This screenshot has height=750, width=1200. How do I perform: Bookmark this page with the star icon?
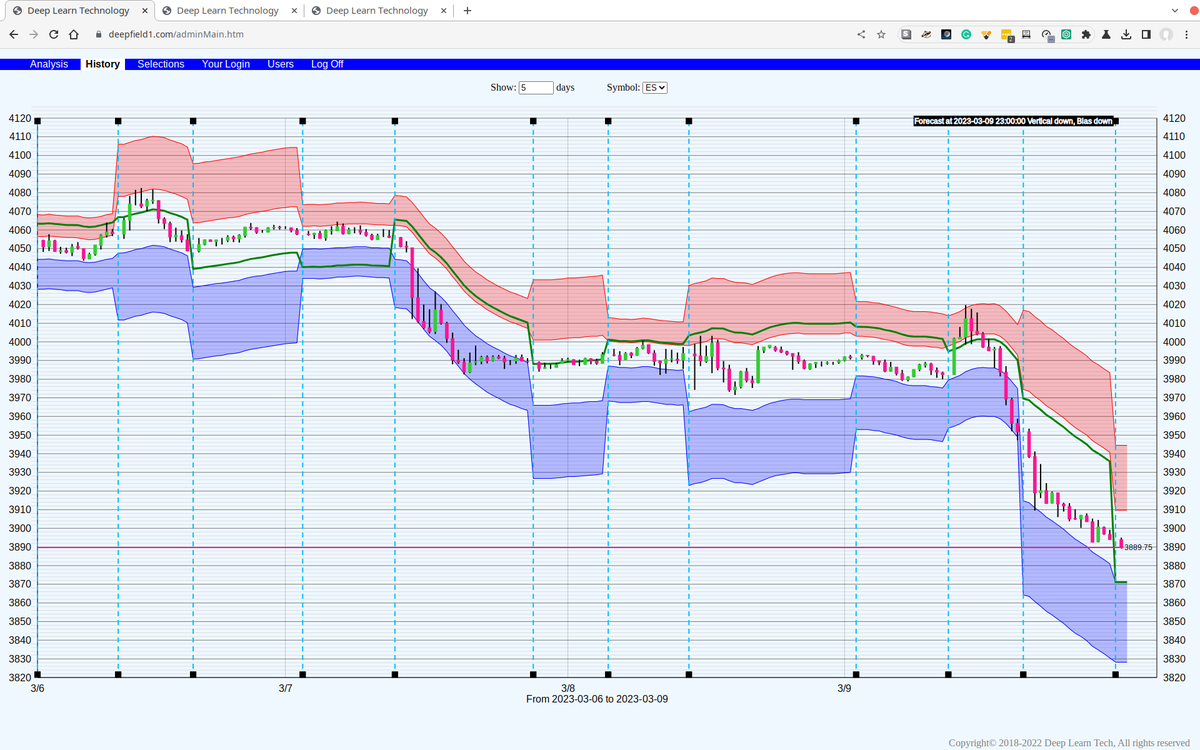tap(881, 34)
